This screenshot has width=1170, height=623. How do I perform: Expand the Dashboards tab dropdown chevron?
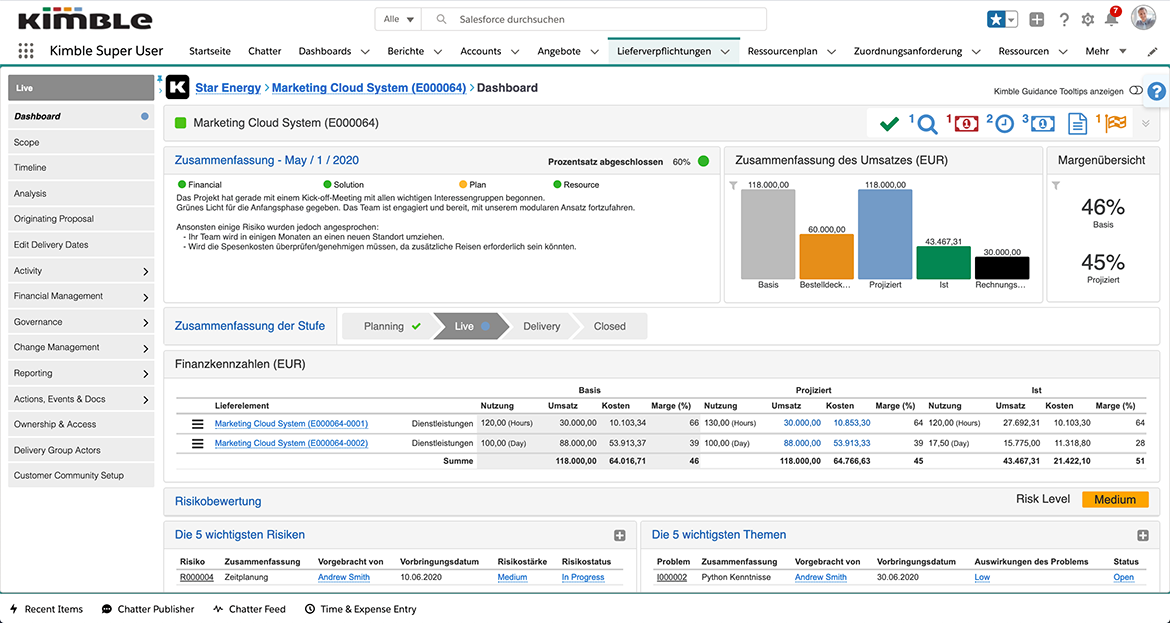point(365,51)
